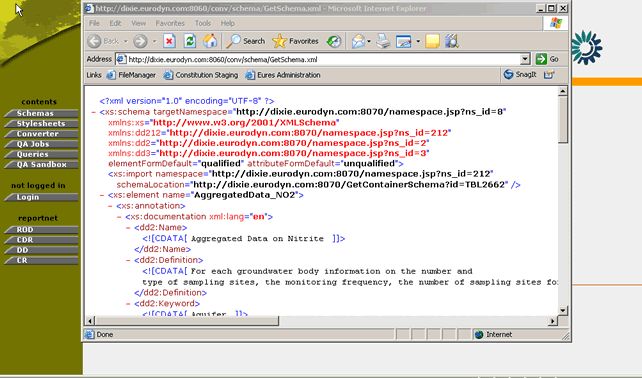Click the Login sidebar button
642x378 pixels.
(x=41, y=197)
